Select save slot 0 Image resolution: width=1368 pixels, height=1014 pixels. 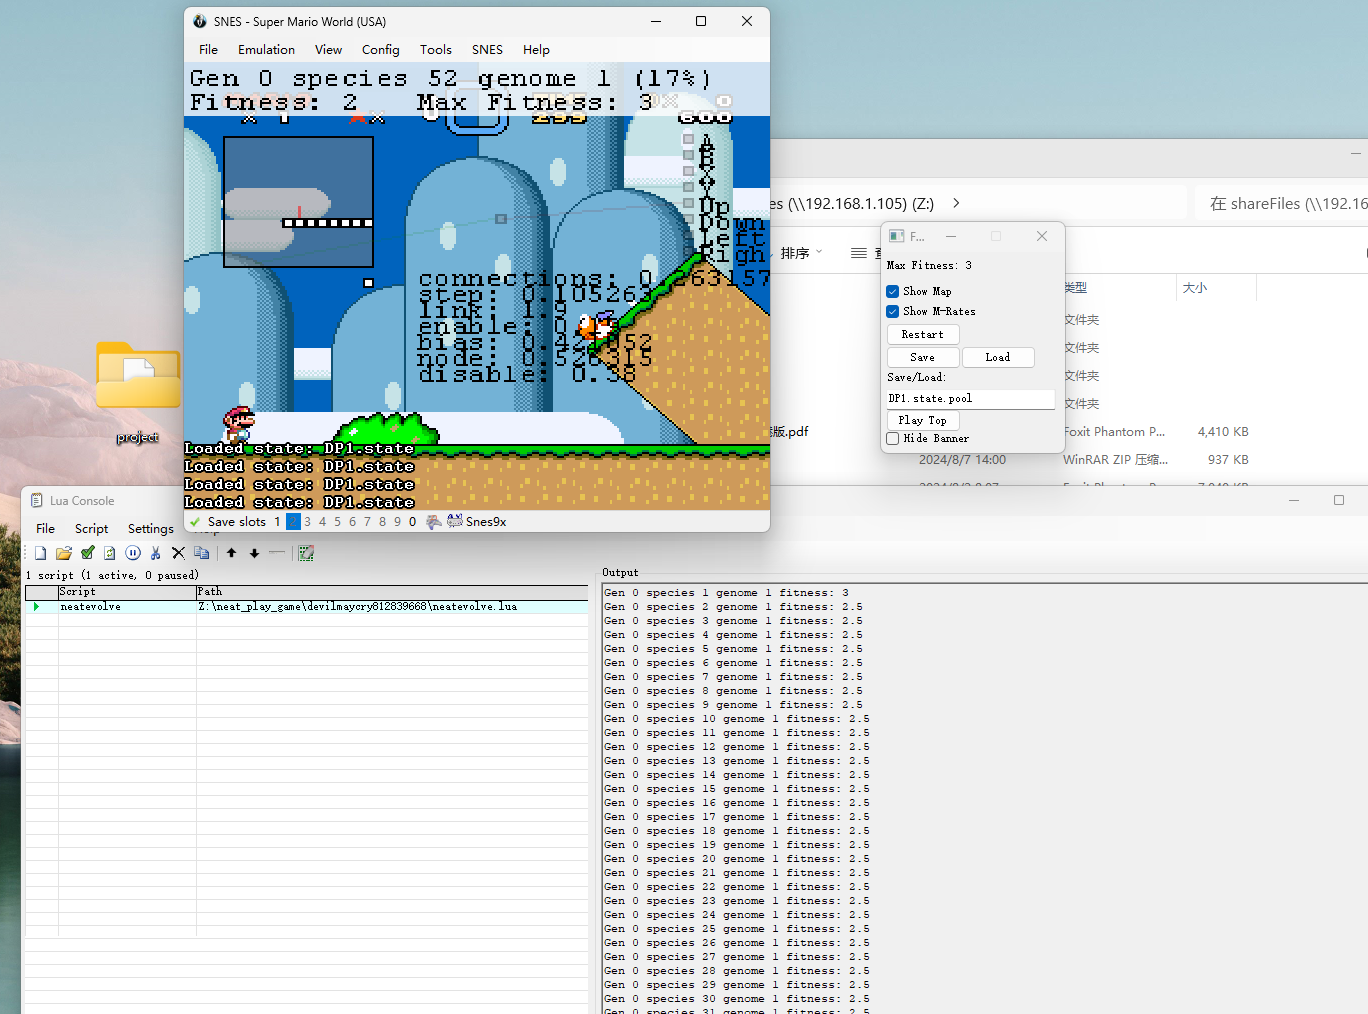pos(412,522)
